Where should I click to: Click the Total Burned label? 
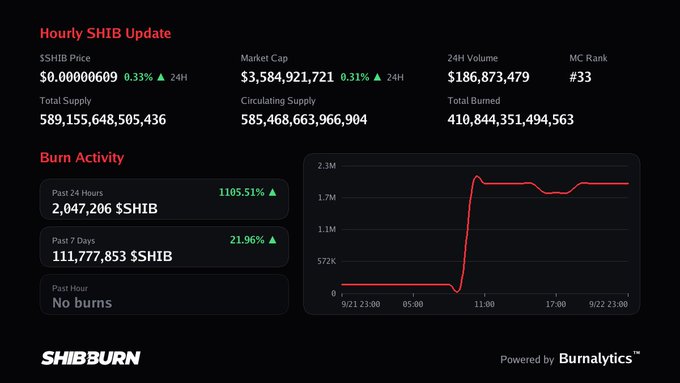click(474, 101)
